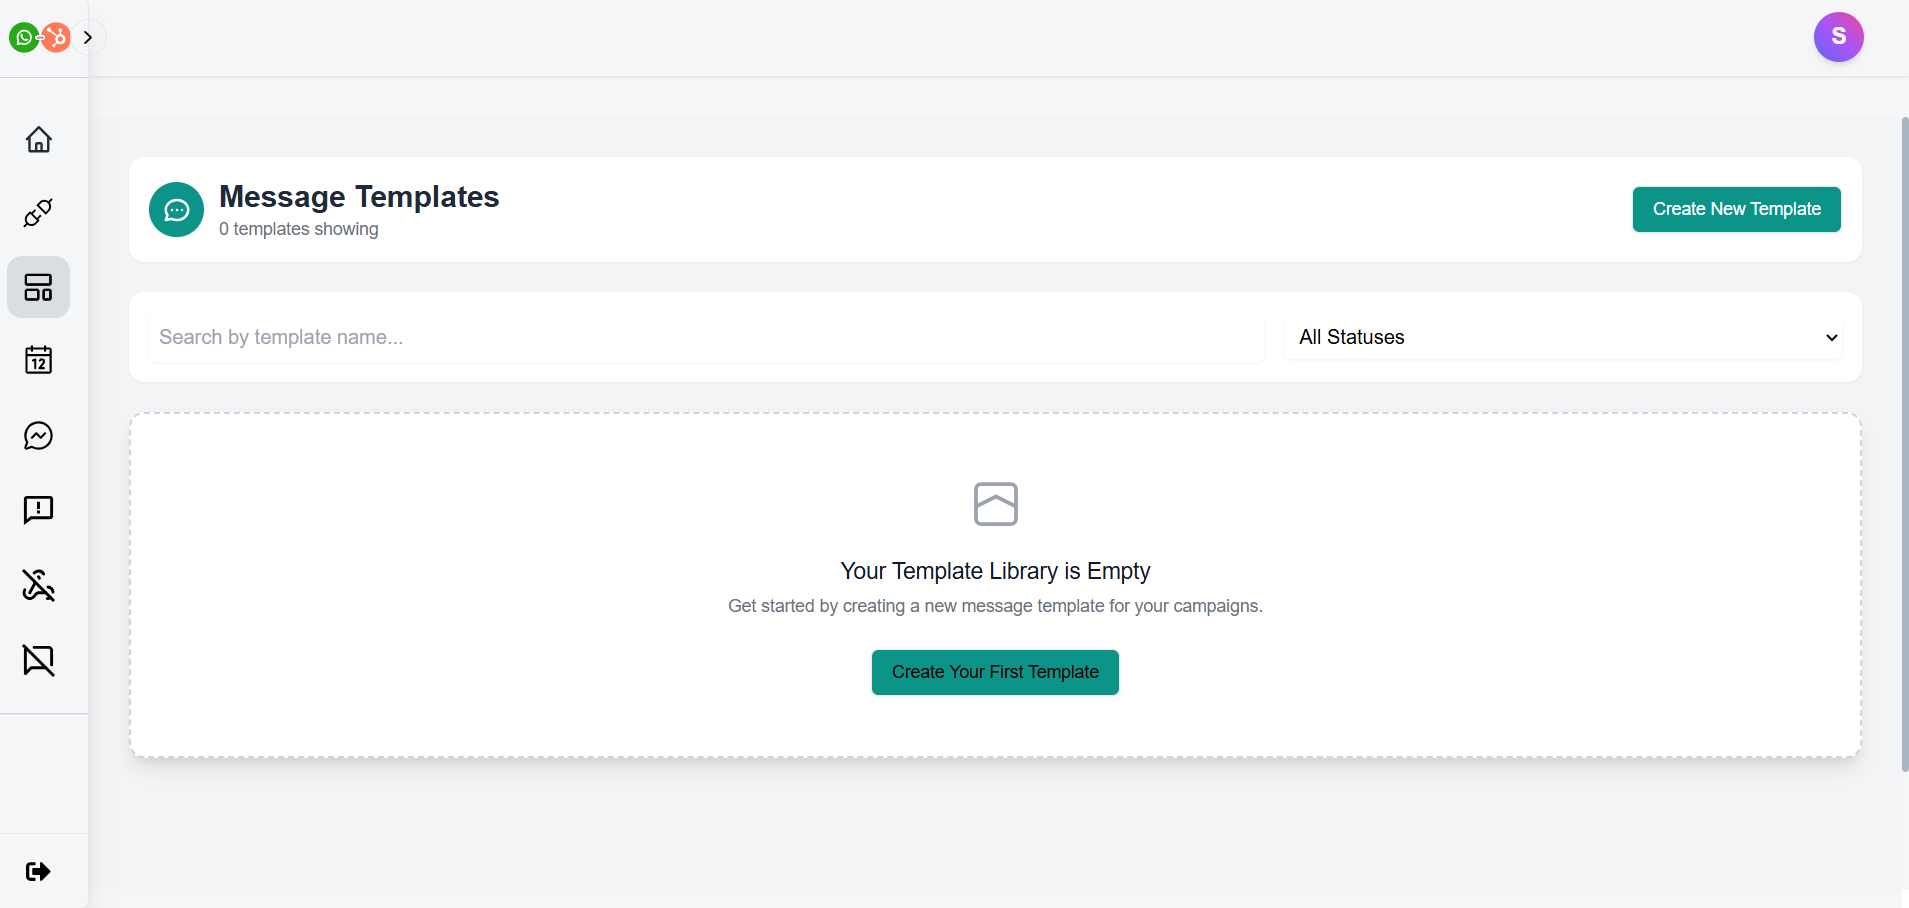
Task: Open the messenger chat sidebar icon
Action: point(38,436)
